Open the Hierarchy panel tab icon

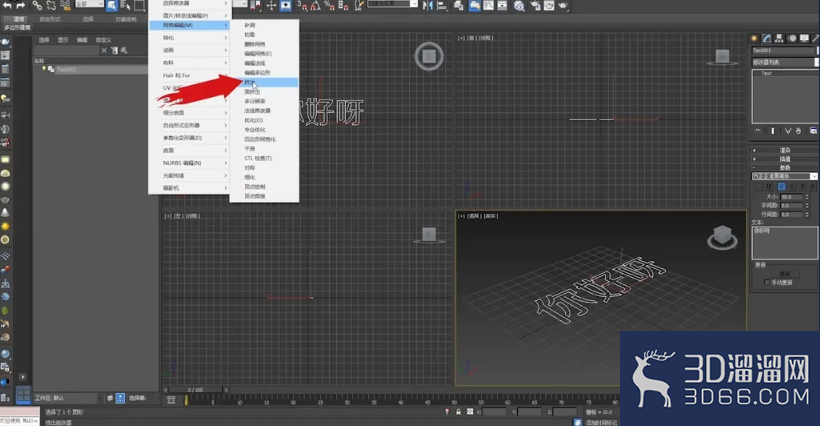pyautogui.click(x=779, y=38)
